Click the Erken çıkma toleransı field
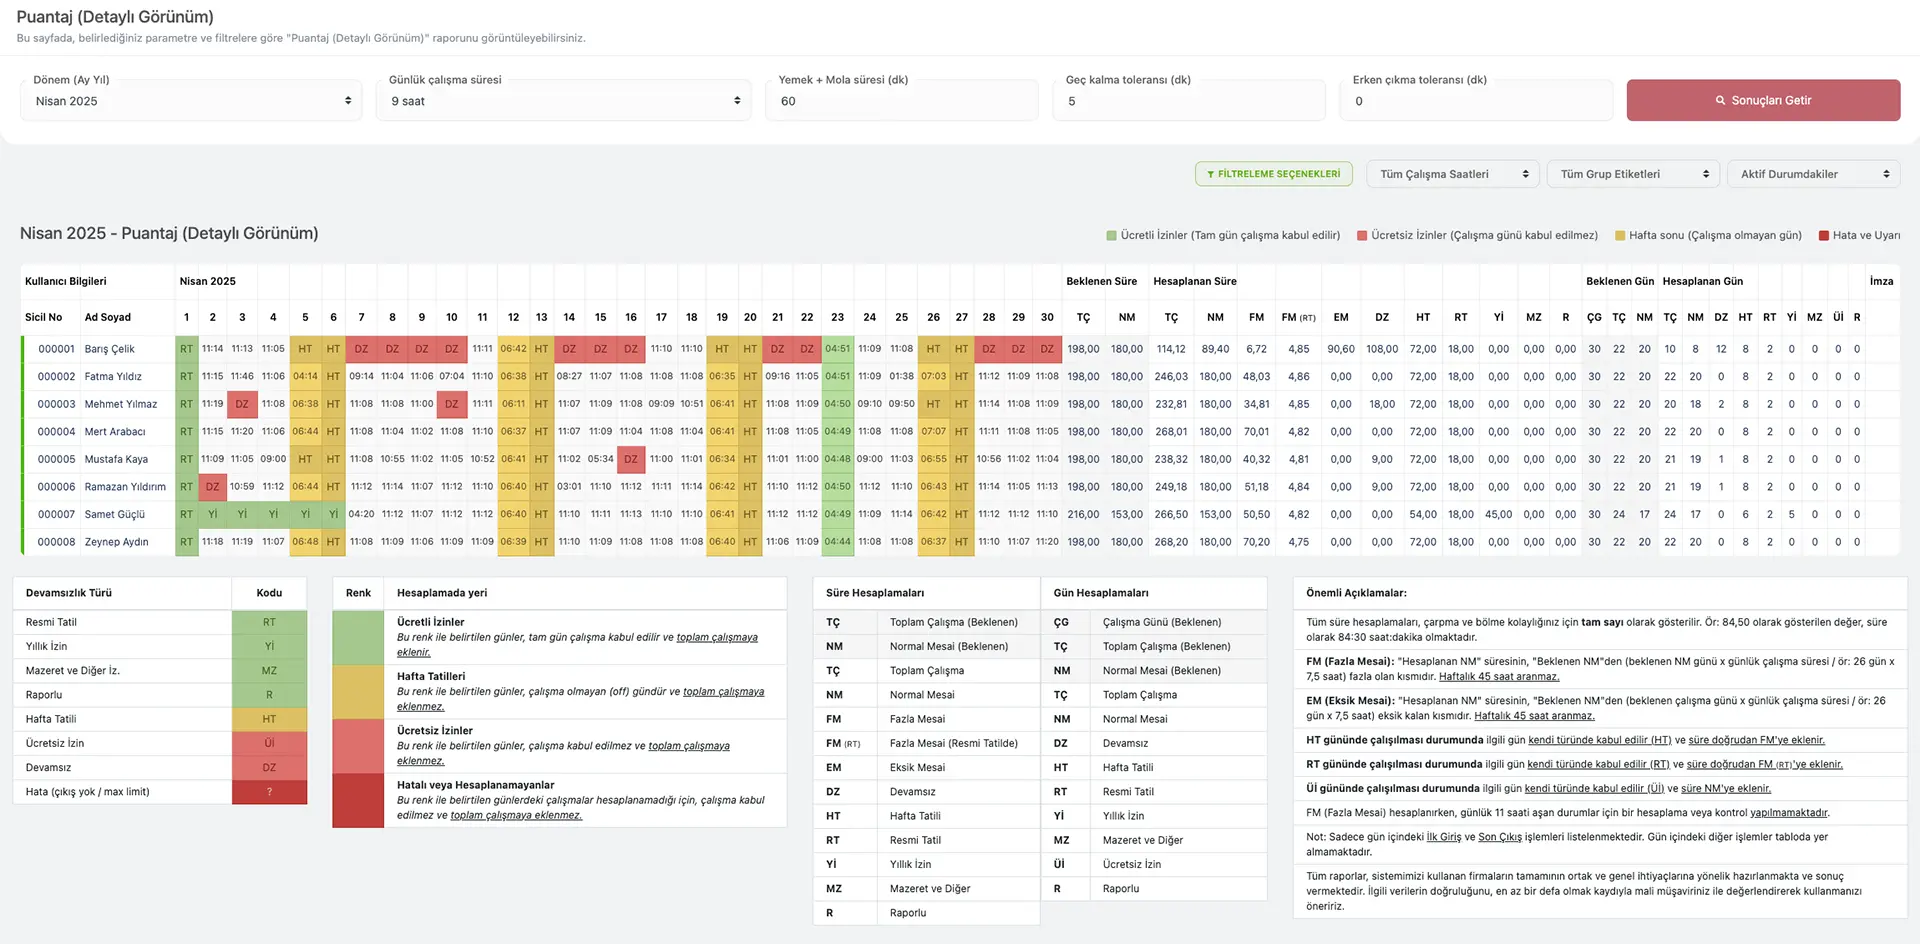 (x=1475, y=101)
